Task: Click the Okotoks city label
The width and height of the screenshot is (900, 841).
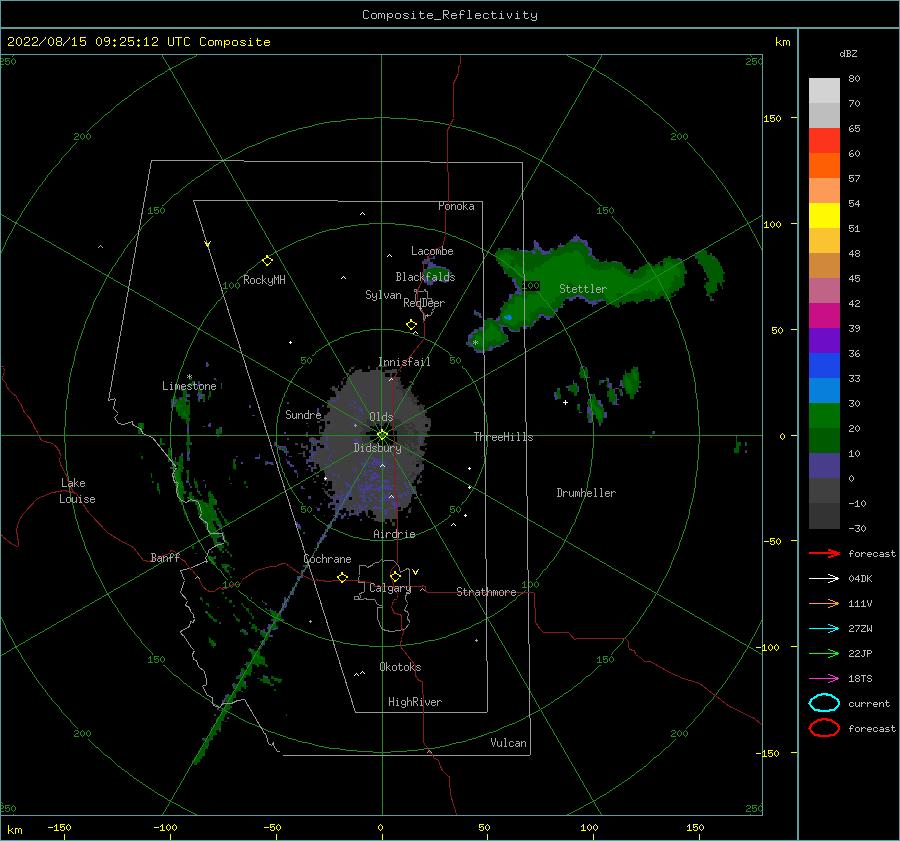Action: click(400, 667)
